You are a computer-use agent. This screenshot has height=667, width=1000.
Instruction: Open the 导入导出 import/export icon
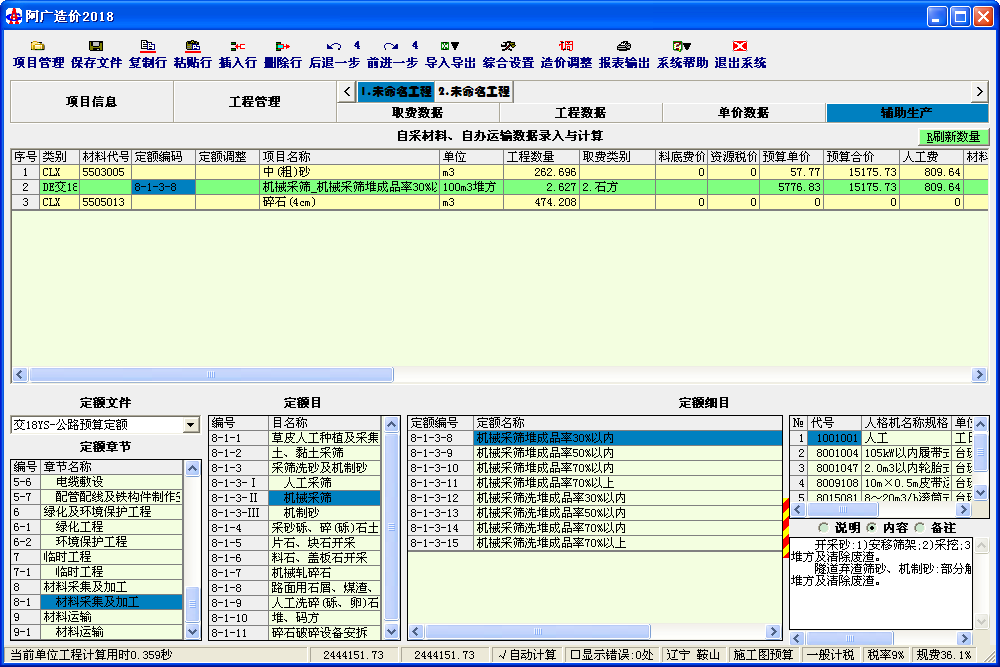pos(450,46)
